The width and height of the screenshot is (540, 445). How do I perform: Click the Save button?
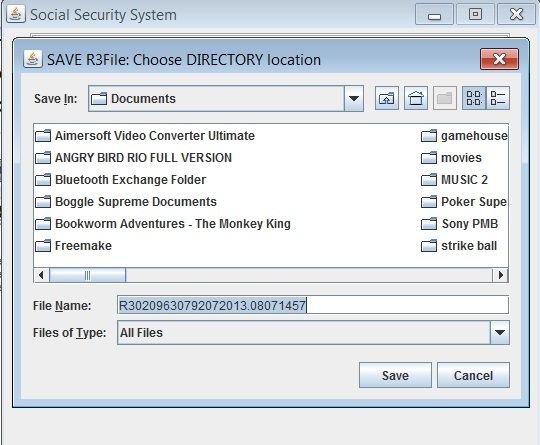click(395, 375)
